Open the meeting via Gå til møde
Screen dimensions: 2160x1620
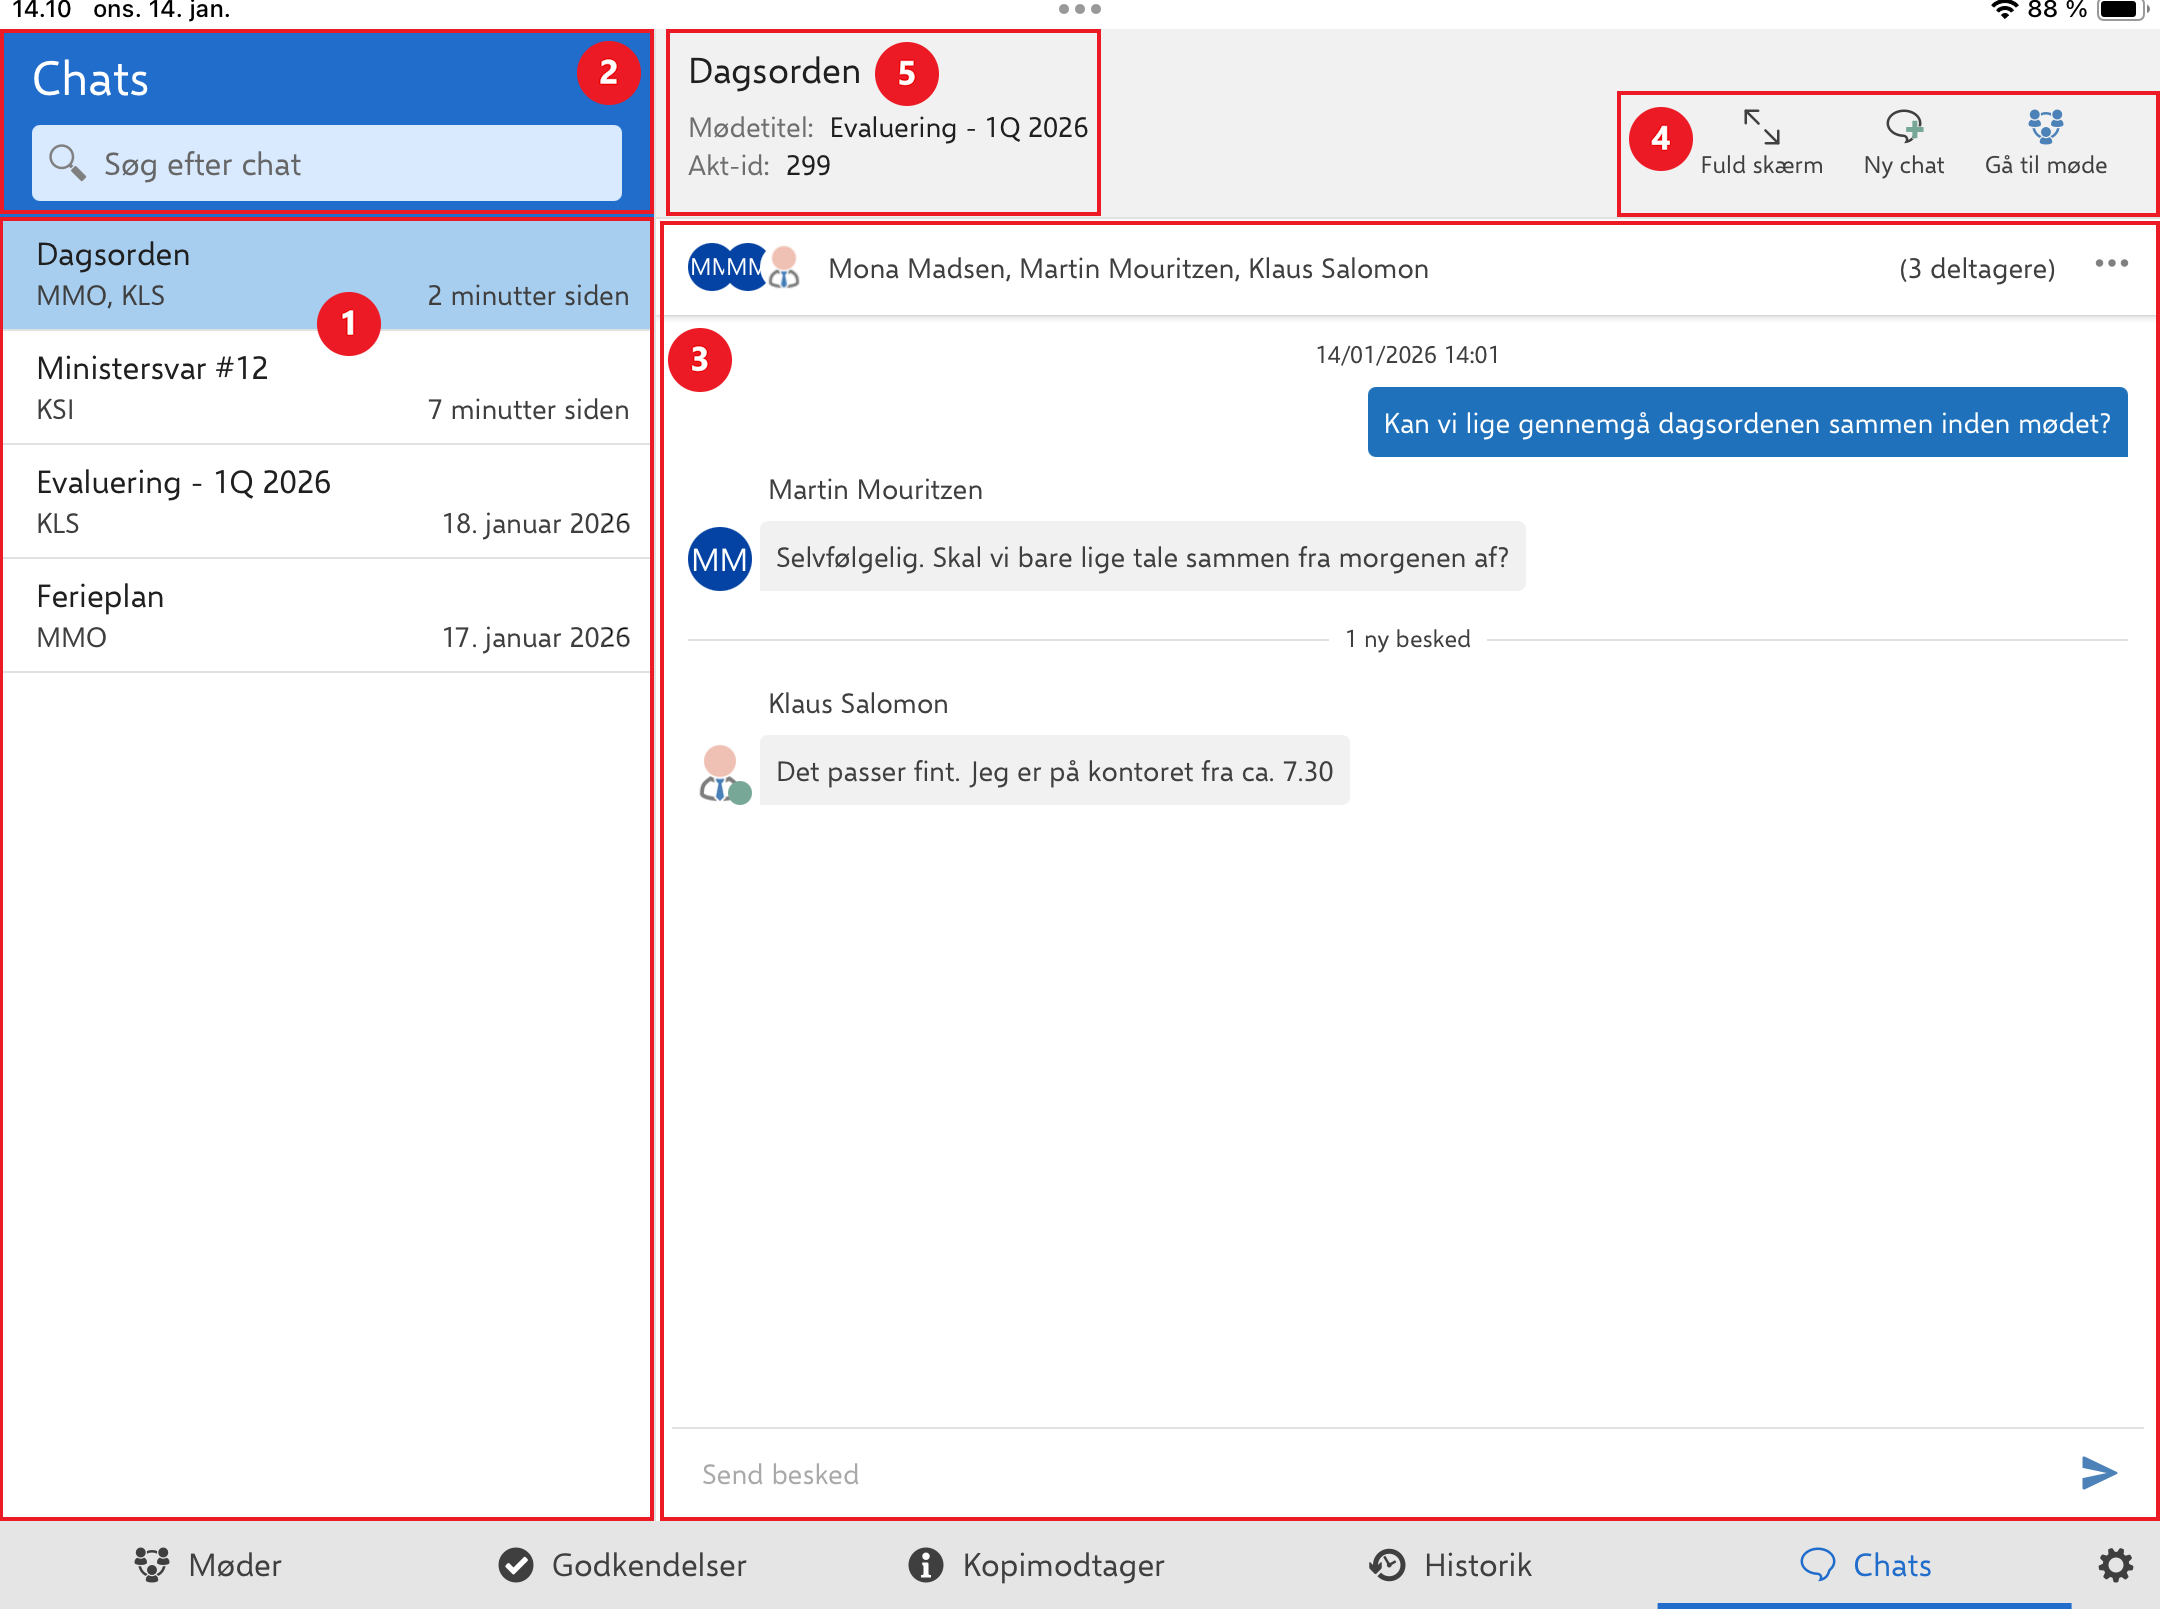[x=2045, y=143]
